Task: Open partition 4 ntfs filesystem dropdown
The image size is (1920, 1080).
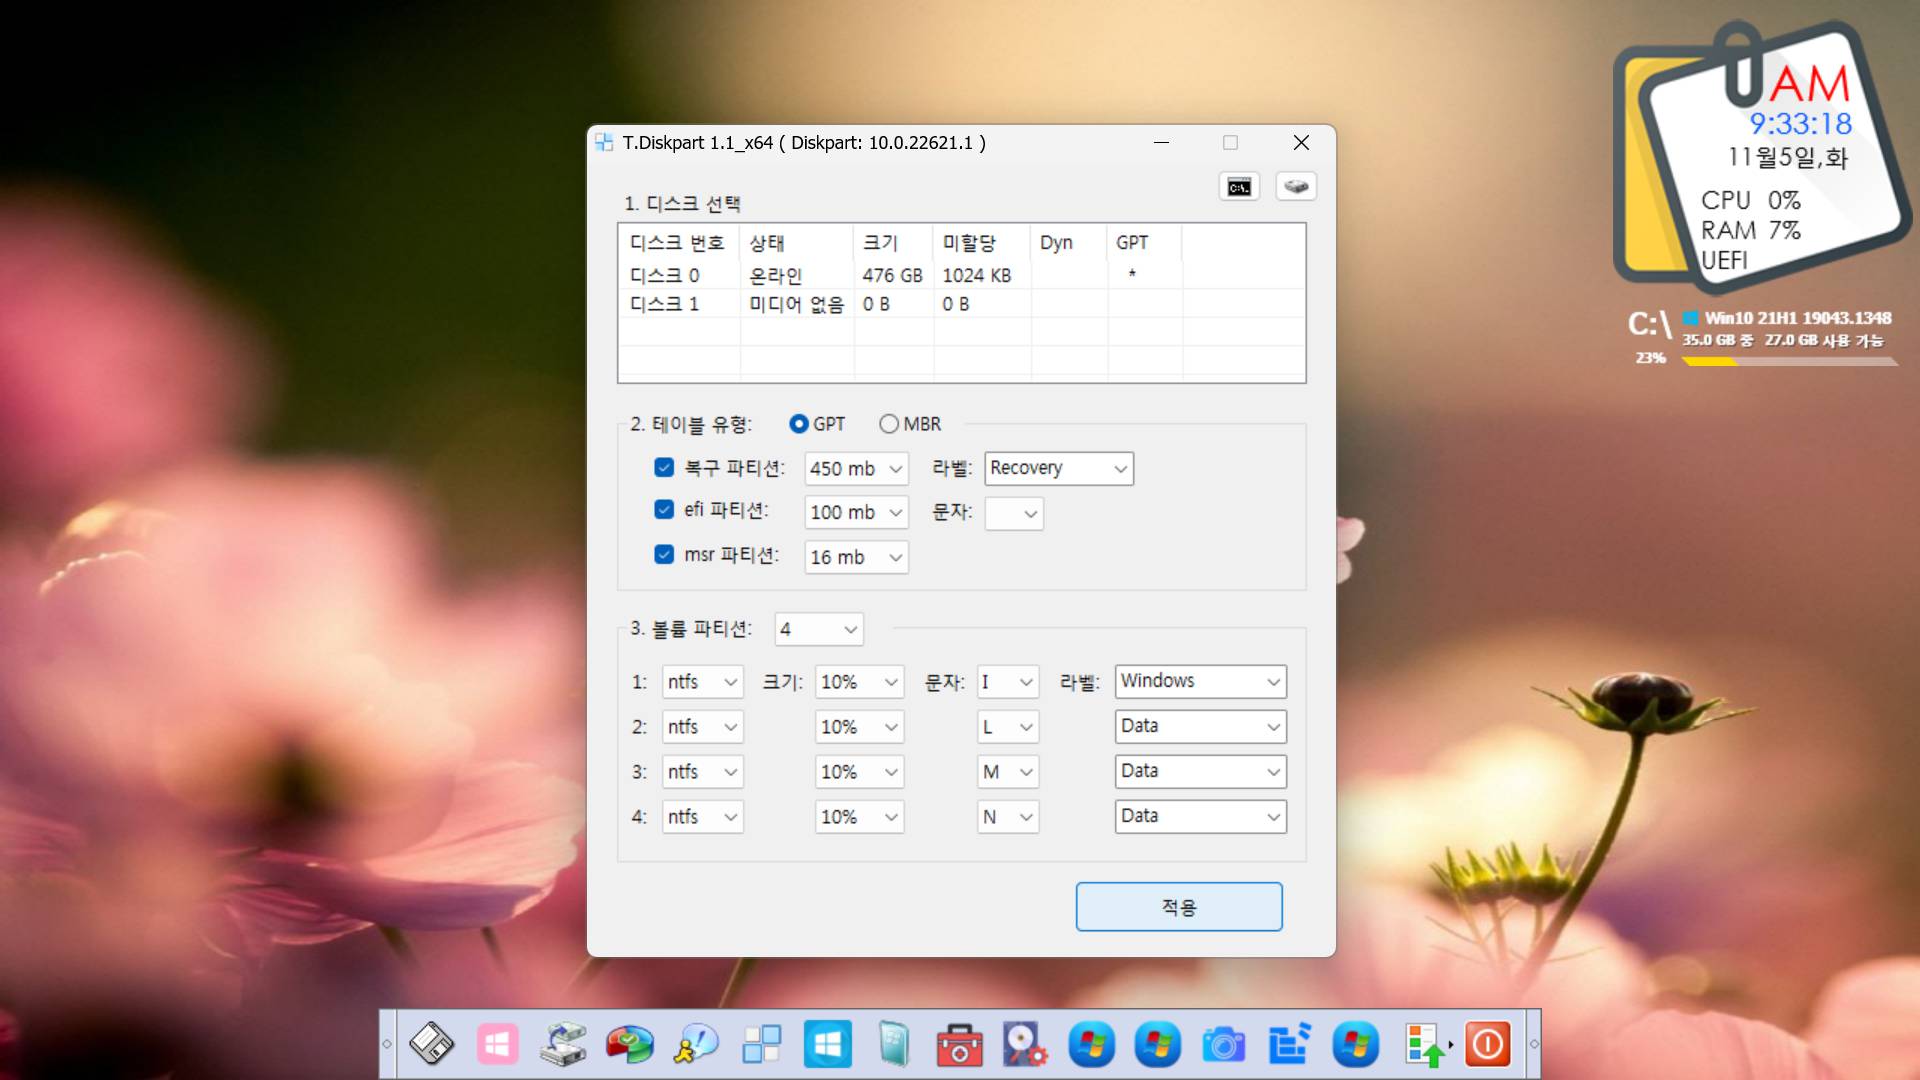Action: tap(703, 817)
